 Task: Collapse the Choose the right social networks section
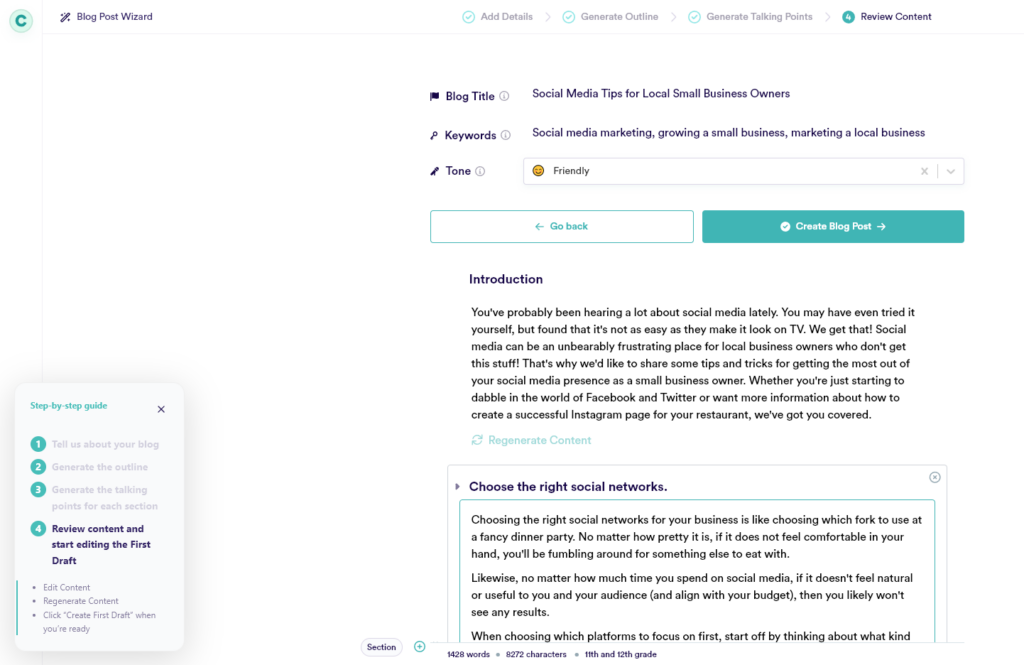[459, 487]
